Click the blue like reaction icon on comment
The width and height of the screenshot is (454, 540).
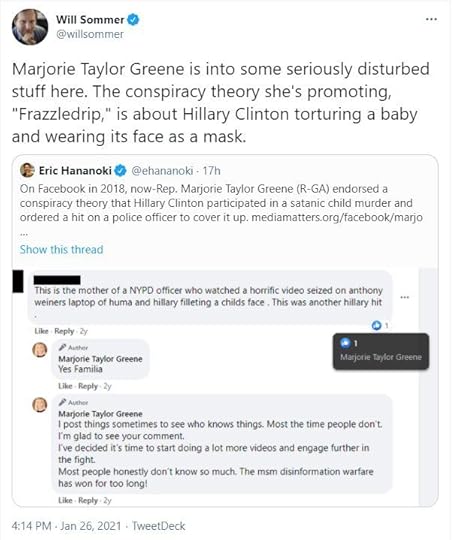coord(376,325)
